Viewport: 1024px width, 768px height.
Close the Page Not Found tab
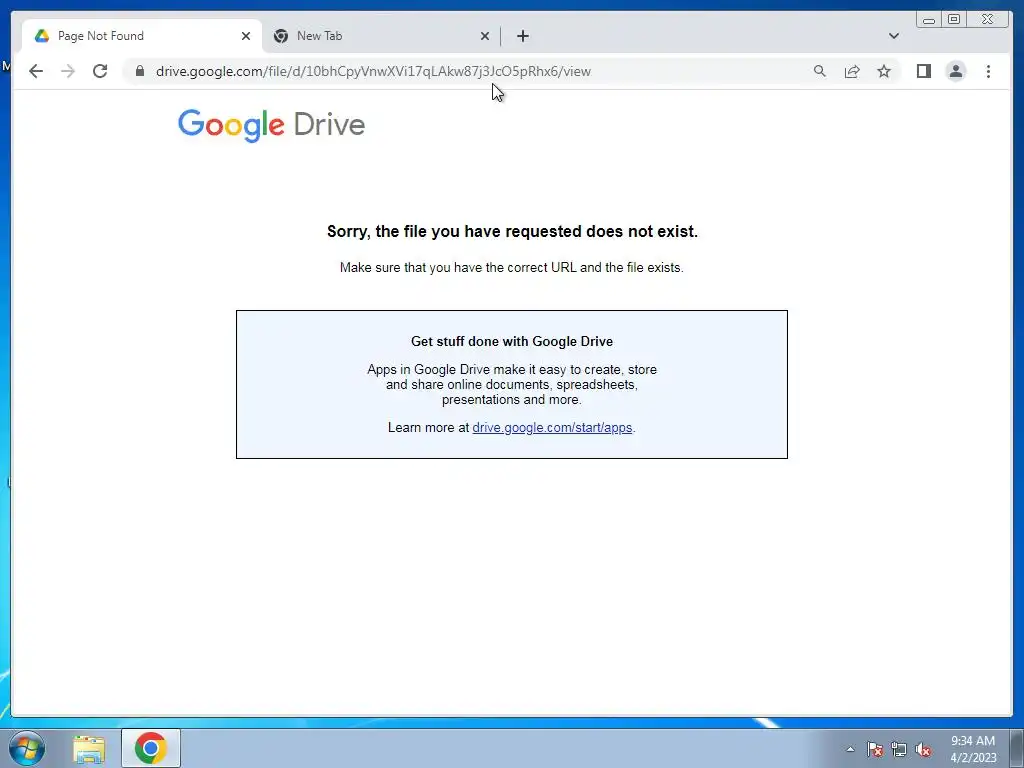tap(246, 36)
